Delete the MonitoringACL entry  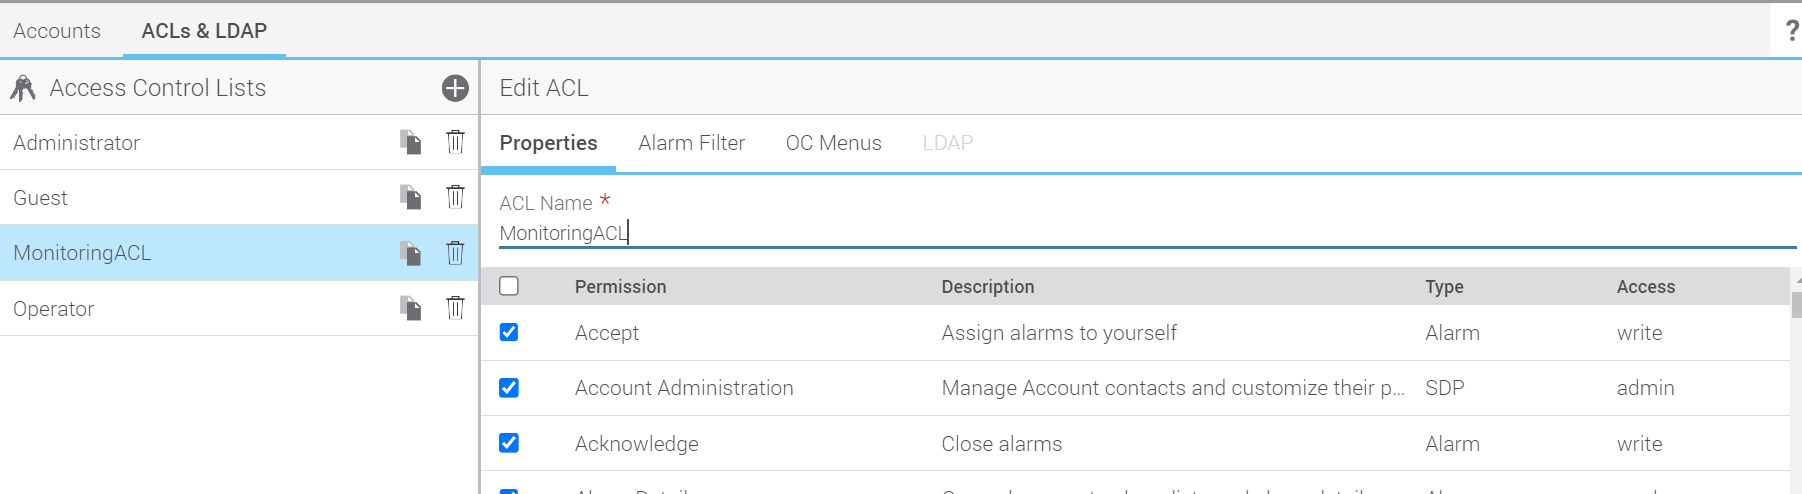click(x=455, y=253)
